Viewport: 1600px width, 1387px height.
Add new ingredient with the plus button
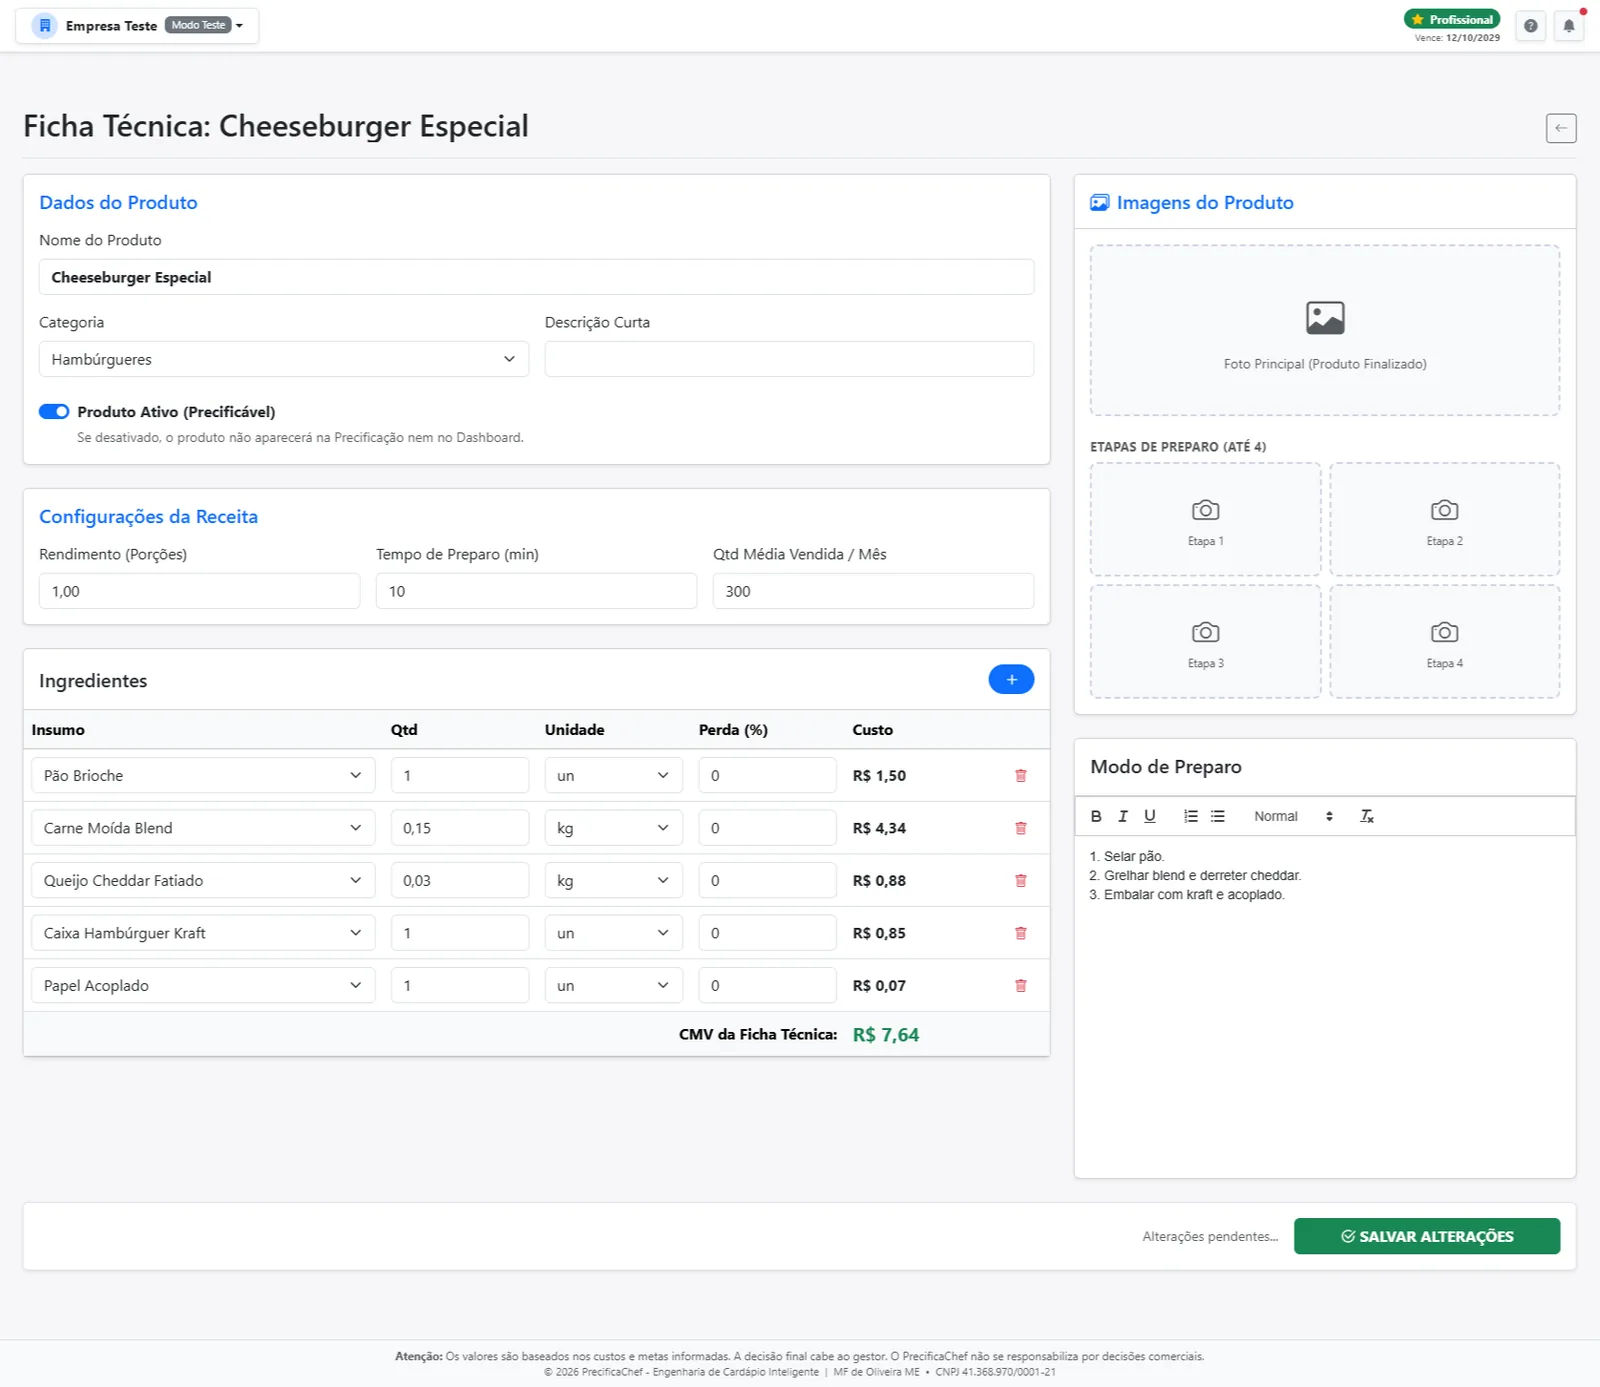[1011, 680]
